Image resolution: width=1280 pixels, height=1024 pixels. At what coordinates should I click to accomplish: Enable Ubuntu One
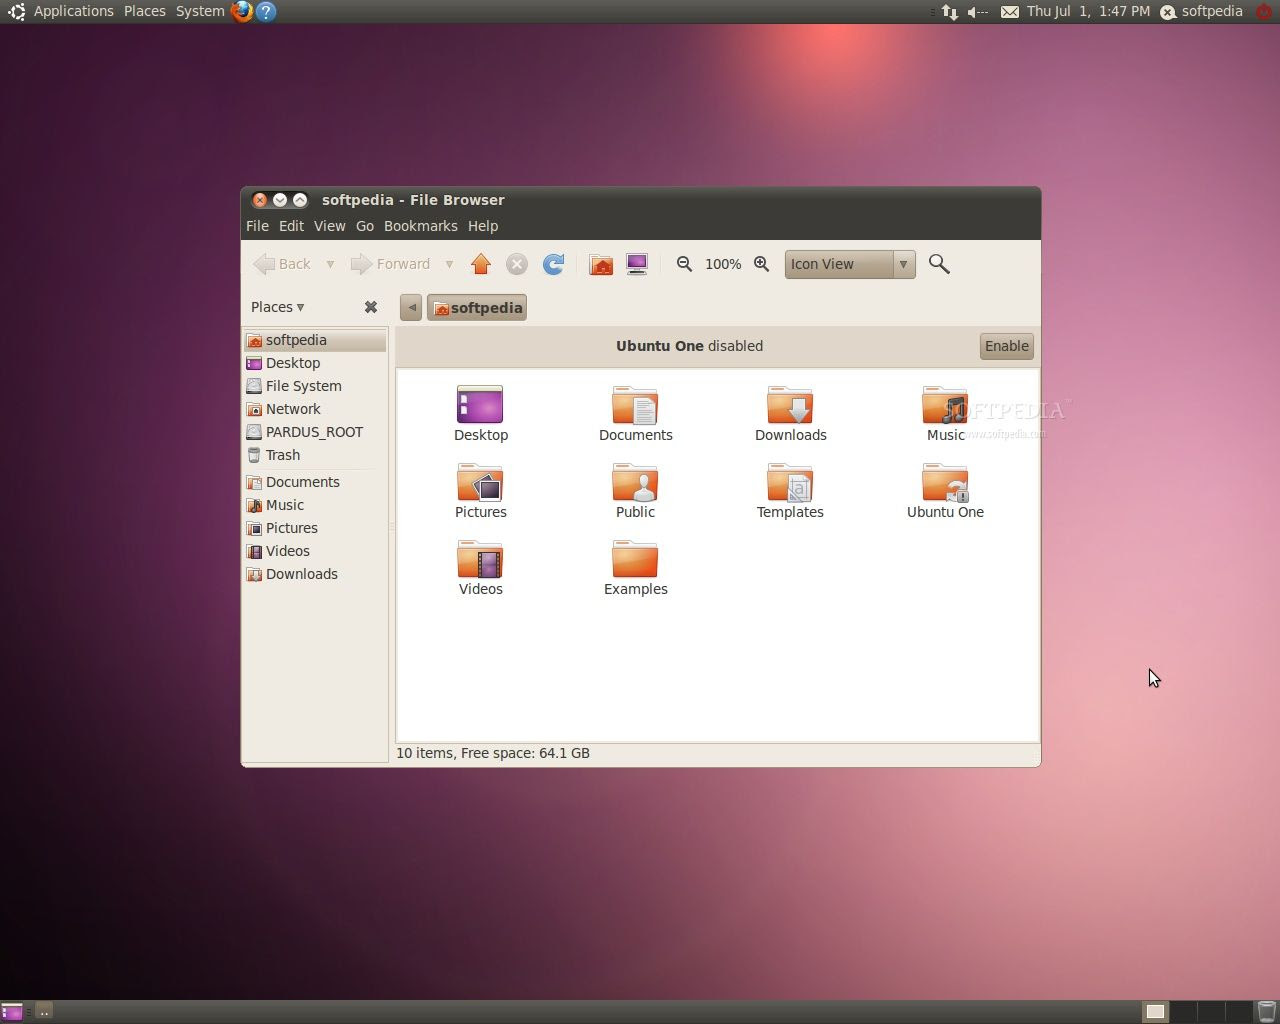click(x=1006, y=346)
